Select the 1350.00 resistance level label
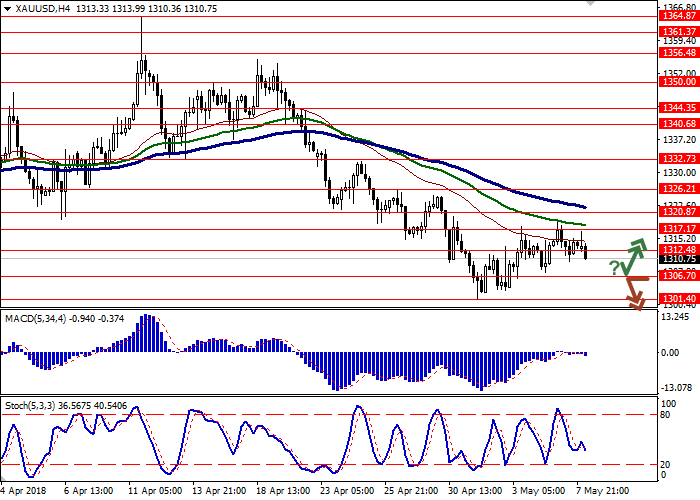The width and height of the screenshot is (700, 500). [676, 83]
